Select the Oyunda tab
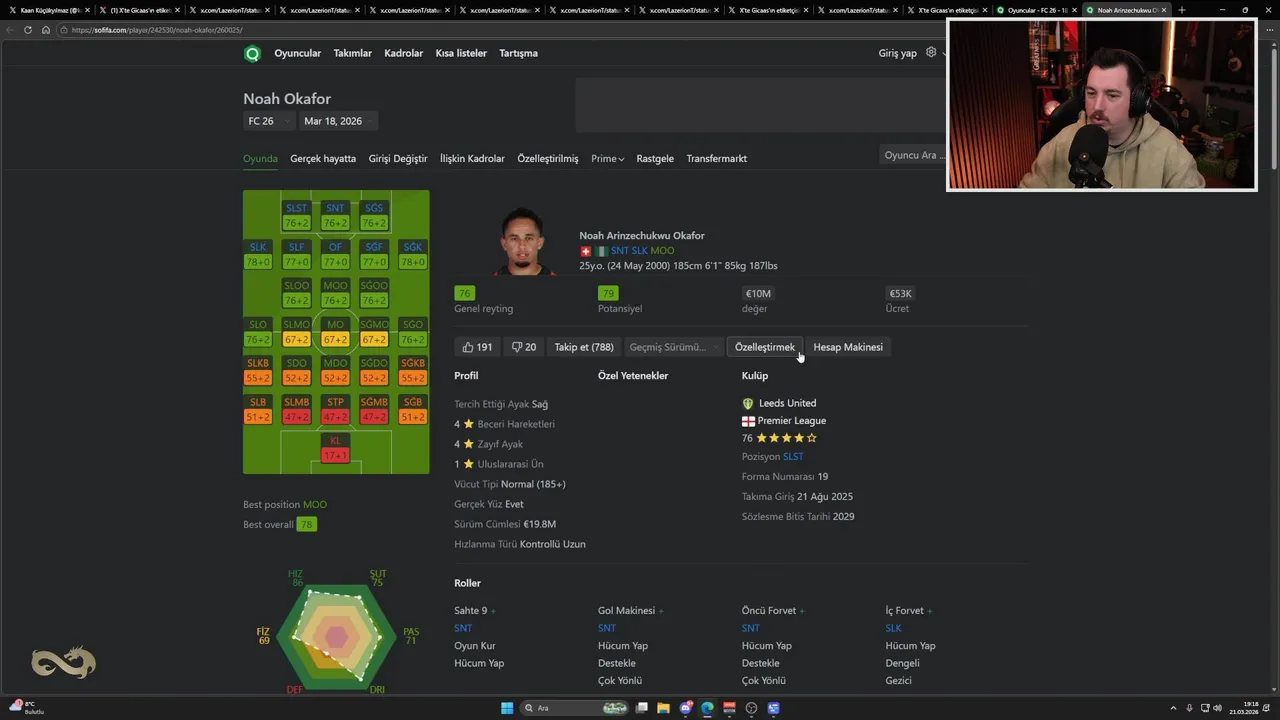The width and height of the screenshot is (1280, 720). [x=260, y=159]
